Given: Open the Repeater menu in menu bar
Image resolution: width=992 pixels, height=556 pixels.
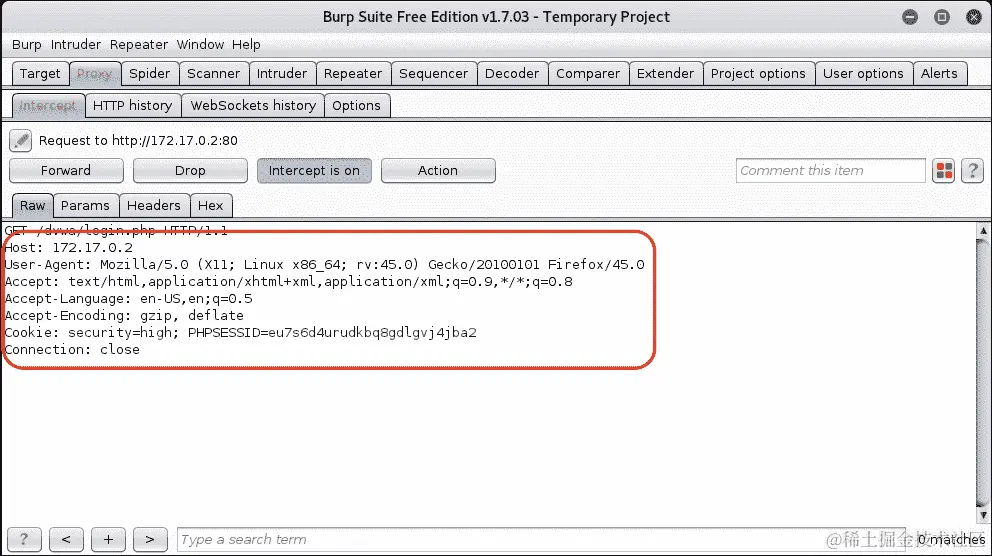Looking at the screenshot, I should click(x=139, y=44).
